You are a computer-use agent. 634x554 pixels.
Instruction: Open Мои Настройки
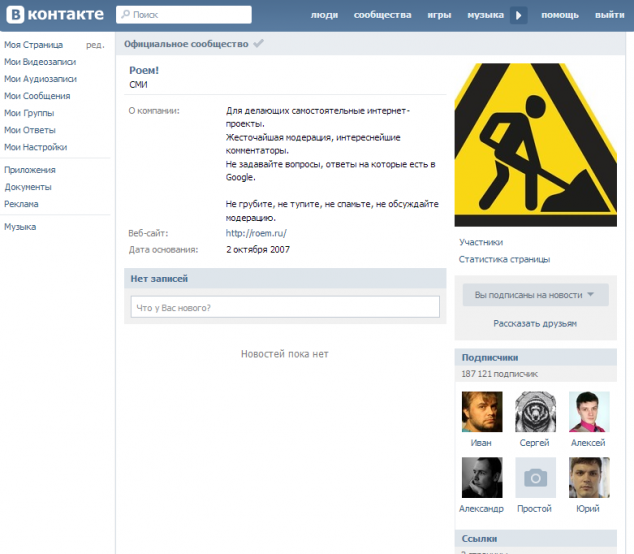36,147
